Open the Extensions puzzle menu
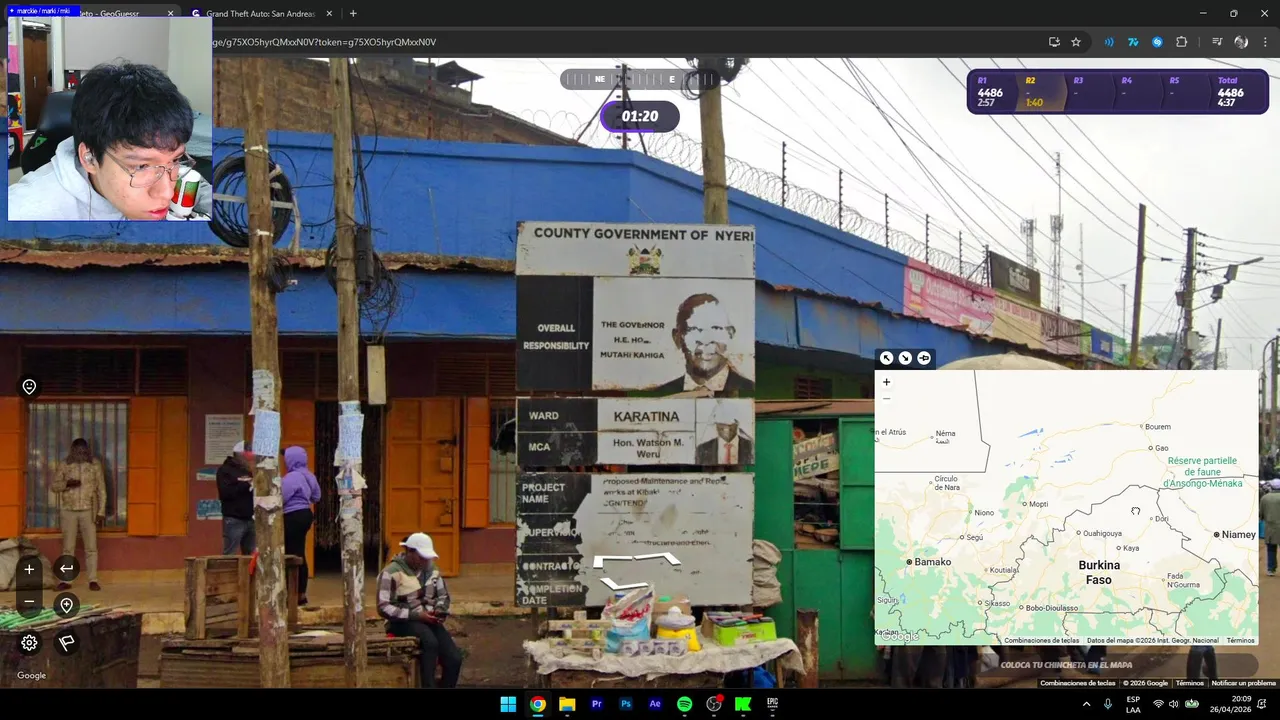This screenshot has width=1280, height=720. pos(1182,42)
